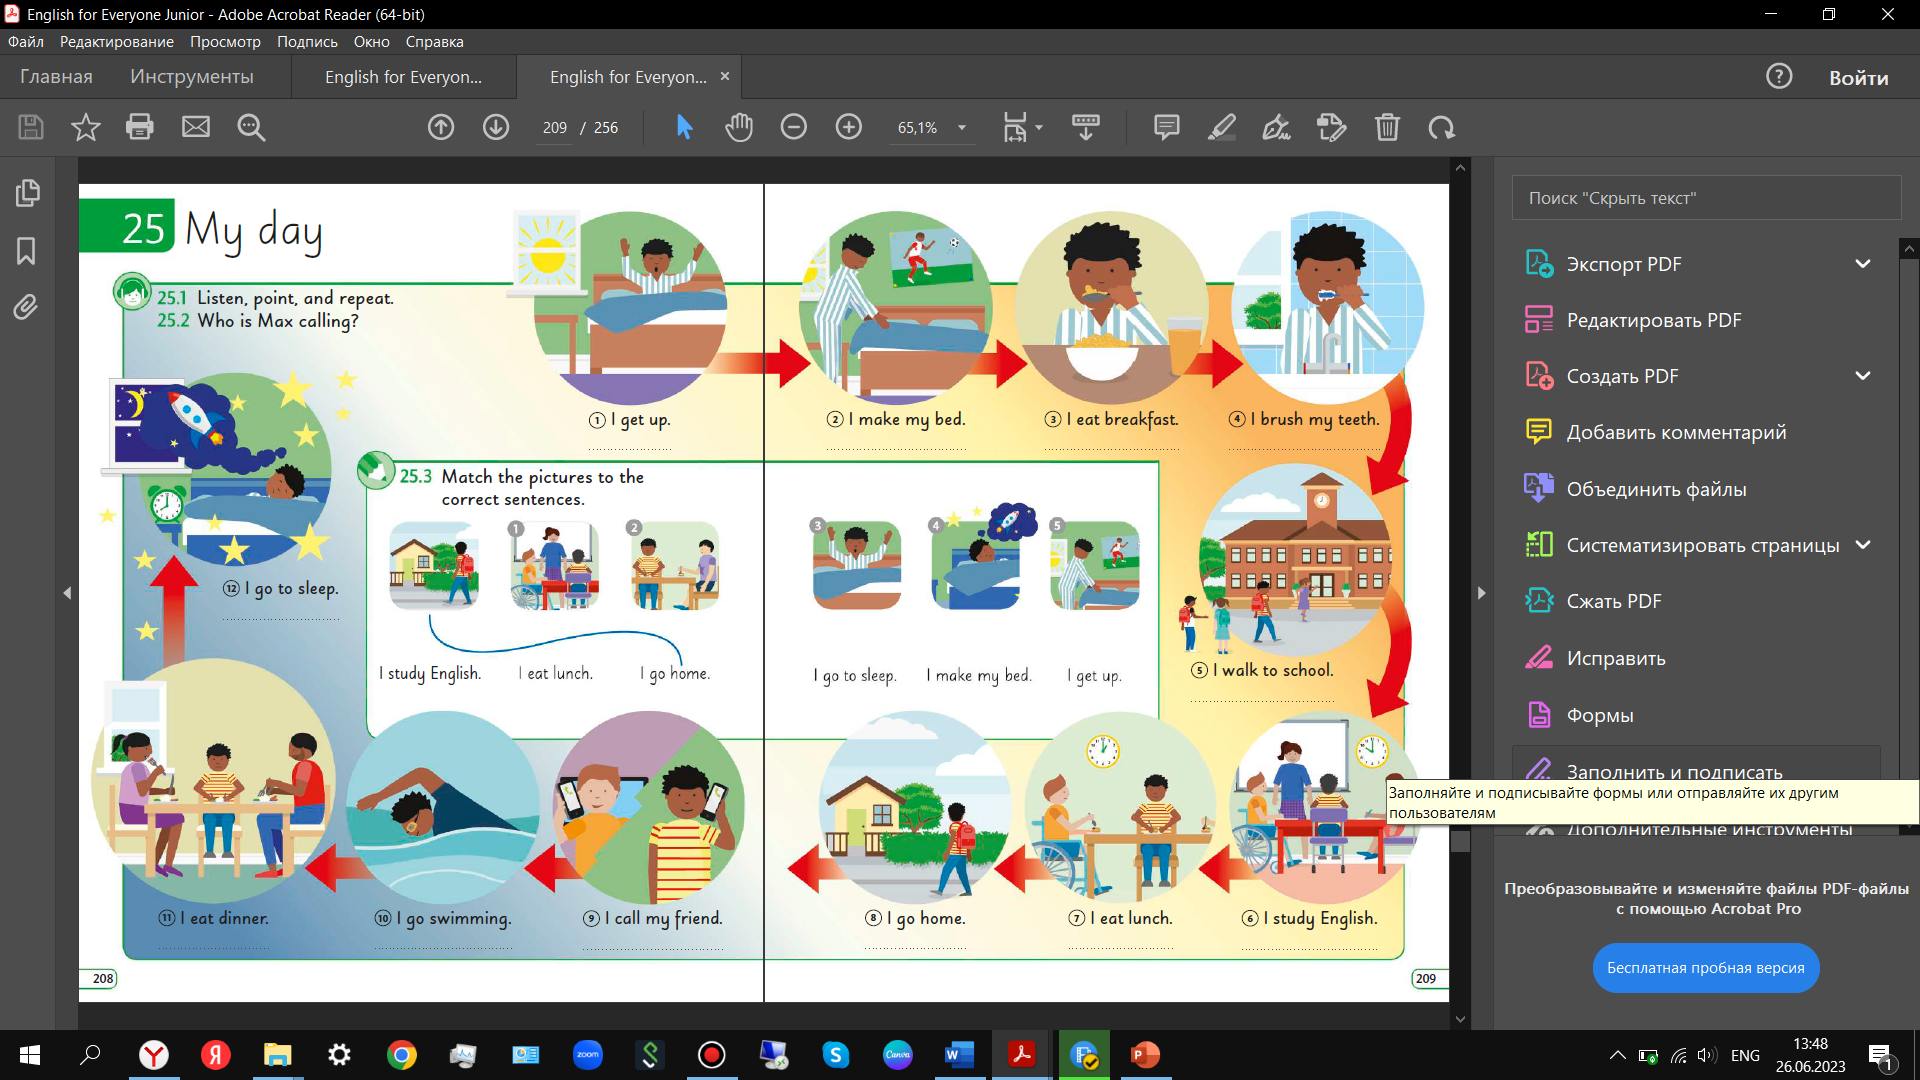
Task: Open the page thumbnails side panel
Action: pyautogui.click(x=27, y=193)
